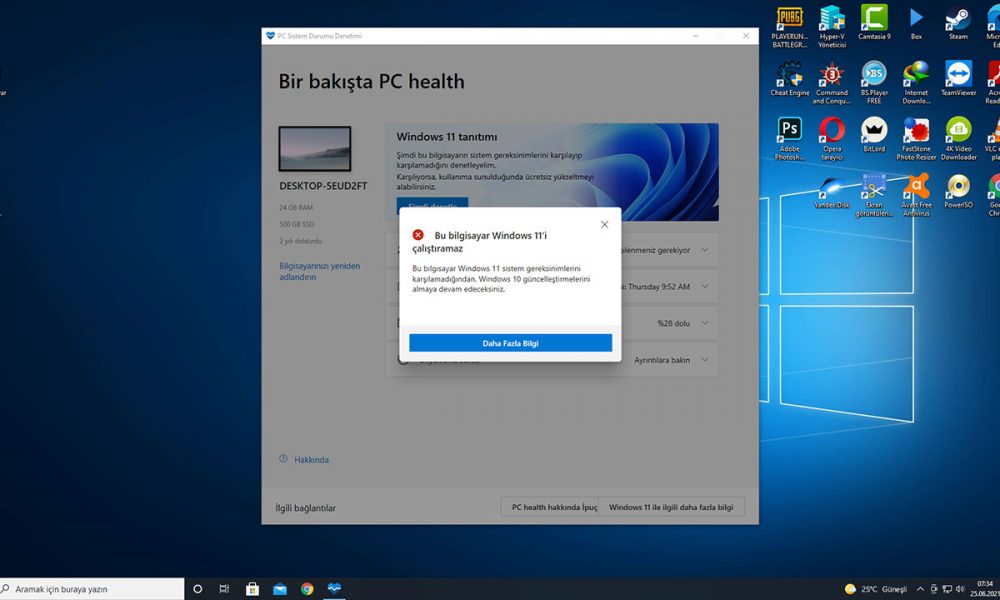
Task: Expand the Thursday 9:52 AM backup row
Action: (703, 286)
